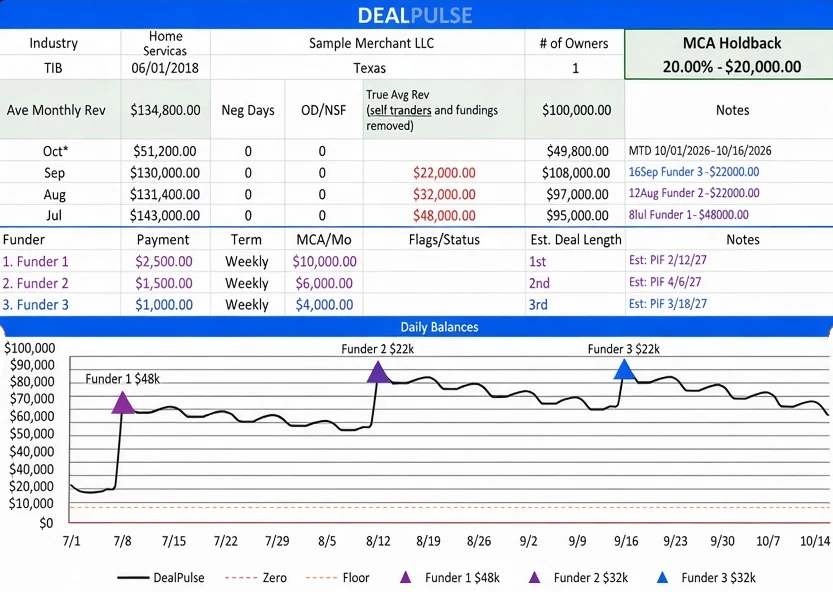Viewport: 833px width, 592px height.
Task: Click the $100,000 y-axis label
Action: pos(30,348)
